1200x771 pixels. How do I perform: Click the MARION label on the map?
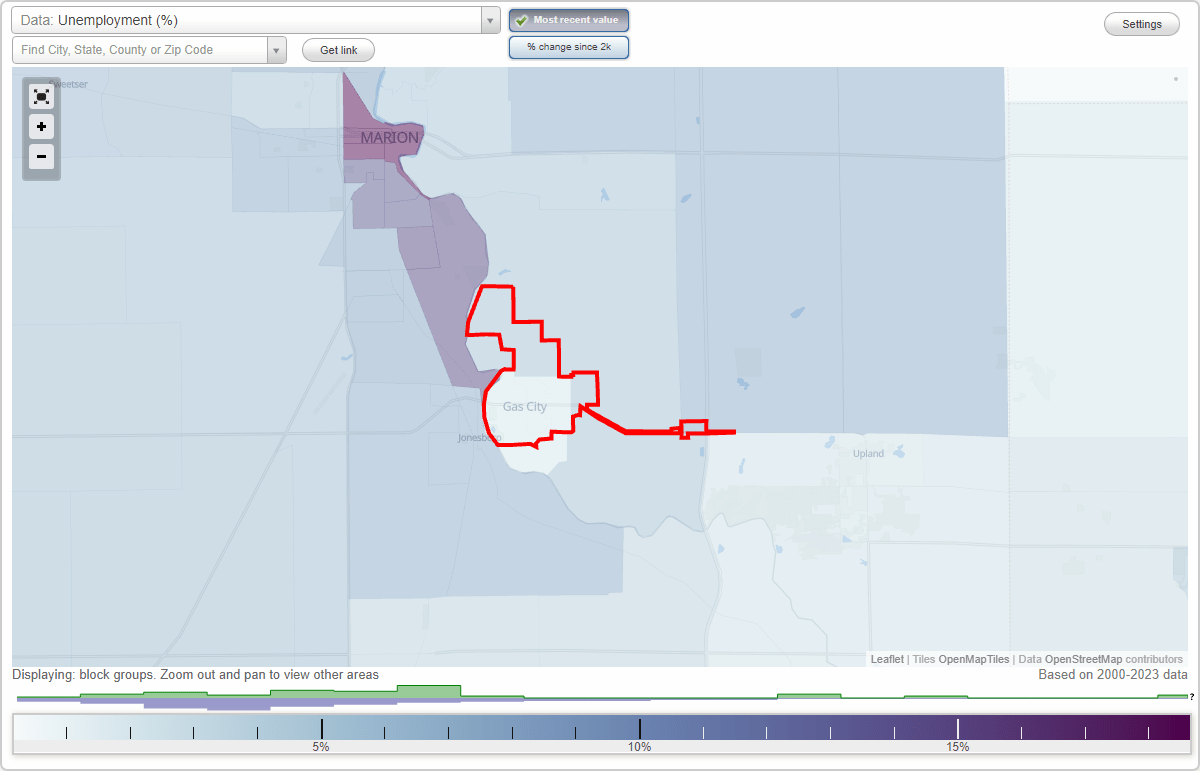(x=390, y=138)
